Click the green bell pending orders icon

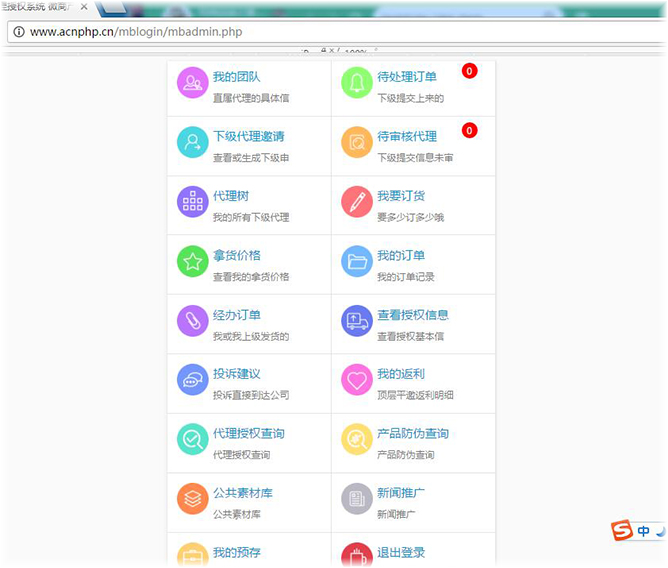[357, 83]
